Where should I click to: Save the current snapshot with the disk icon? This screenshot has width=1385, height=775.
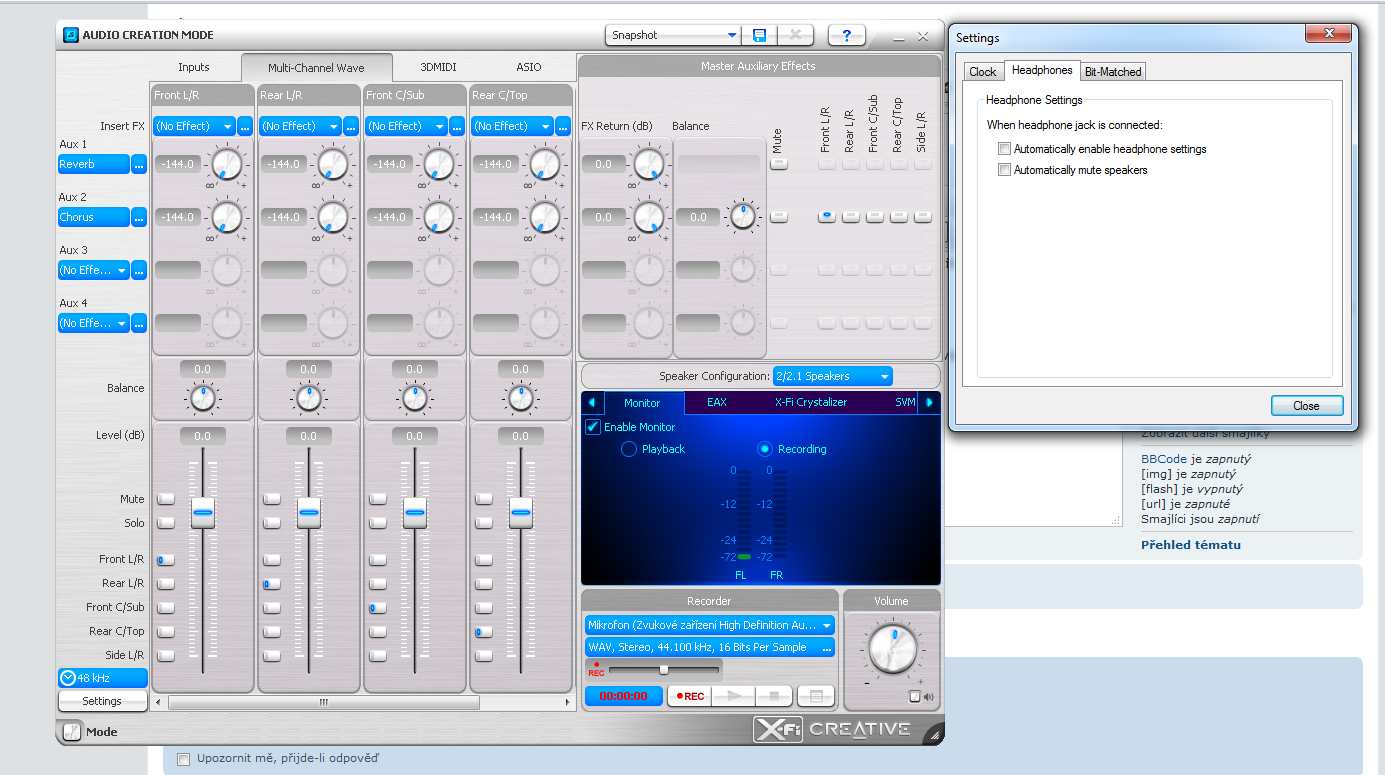click(759, 35)
